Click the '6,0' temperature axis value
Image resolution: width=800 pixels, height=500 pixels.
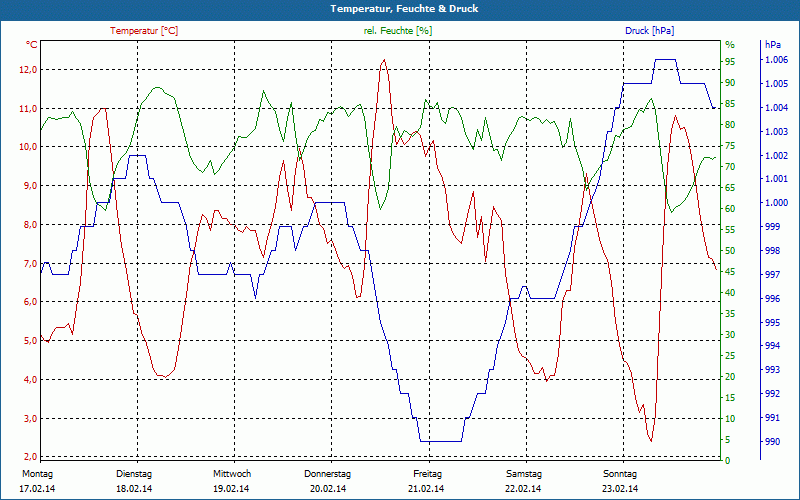(x=30, y=302)
